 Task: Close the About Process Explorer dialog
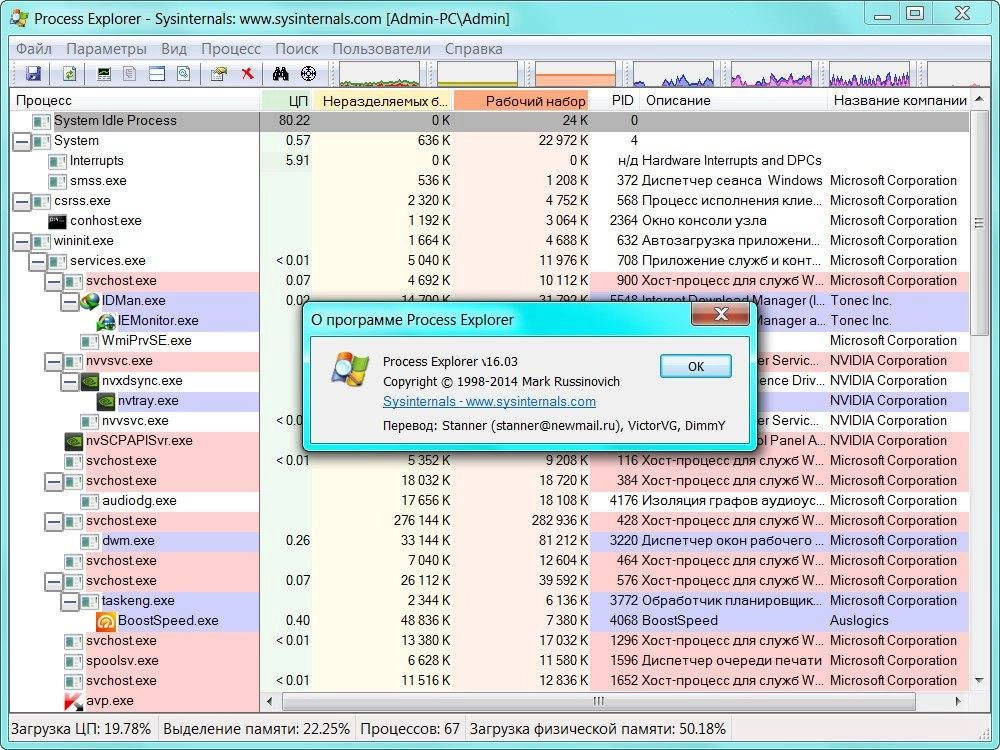tap(721, 314)
